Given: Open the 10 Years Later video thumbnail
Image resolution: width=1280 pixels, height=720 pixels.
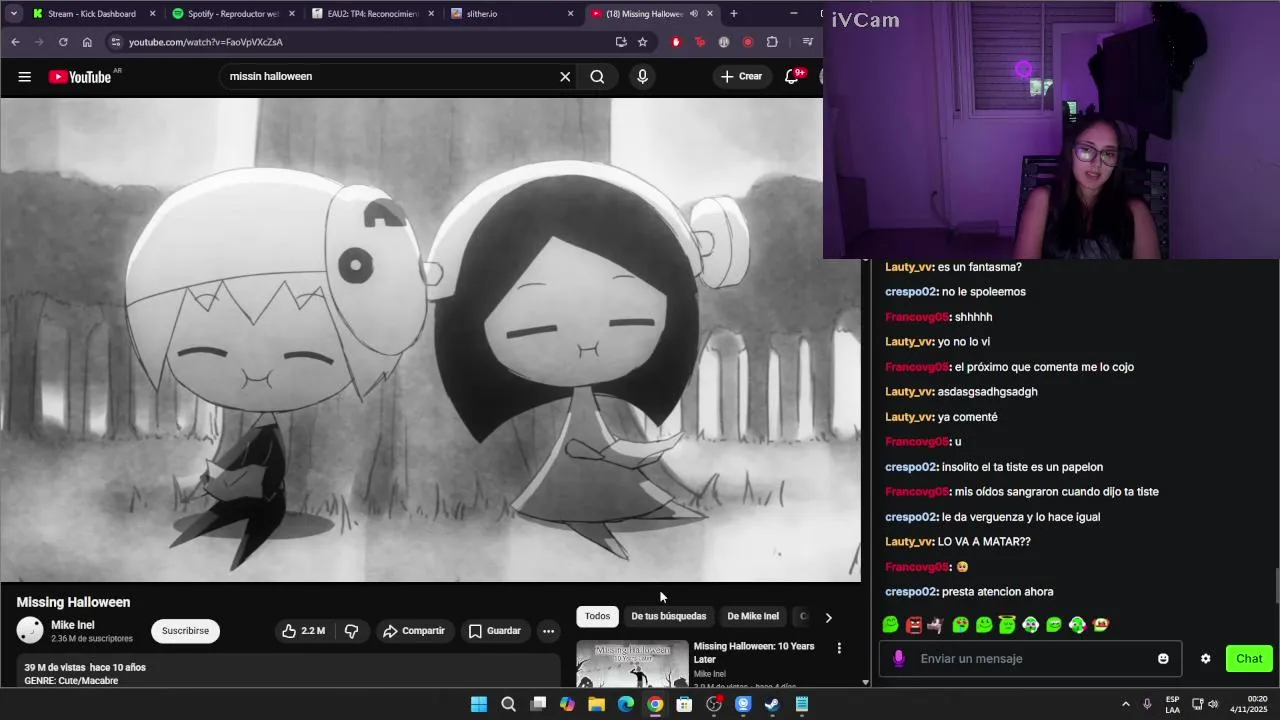Looking at the screenshot, I should 632,664.
